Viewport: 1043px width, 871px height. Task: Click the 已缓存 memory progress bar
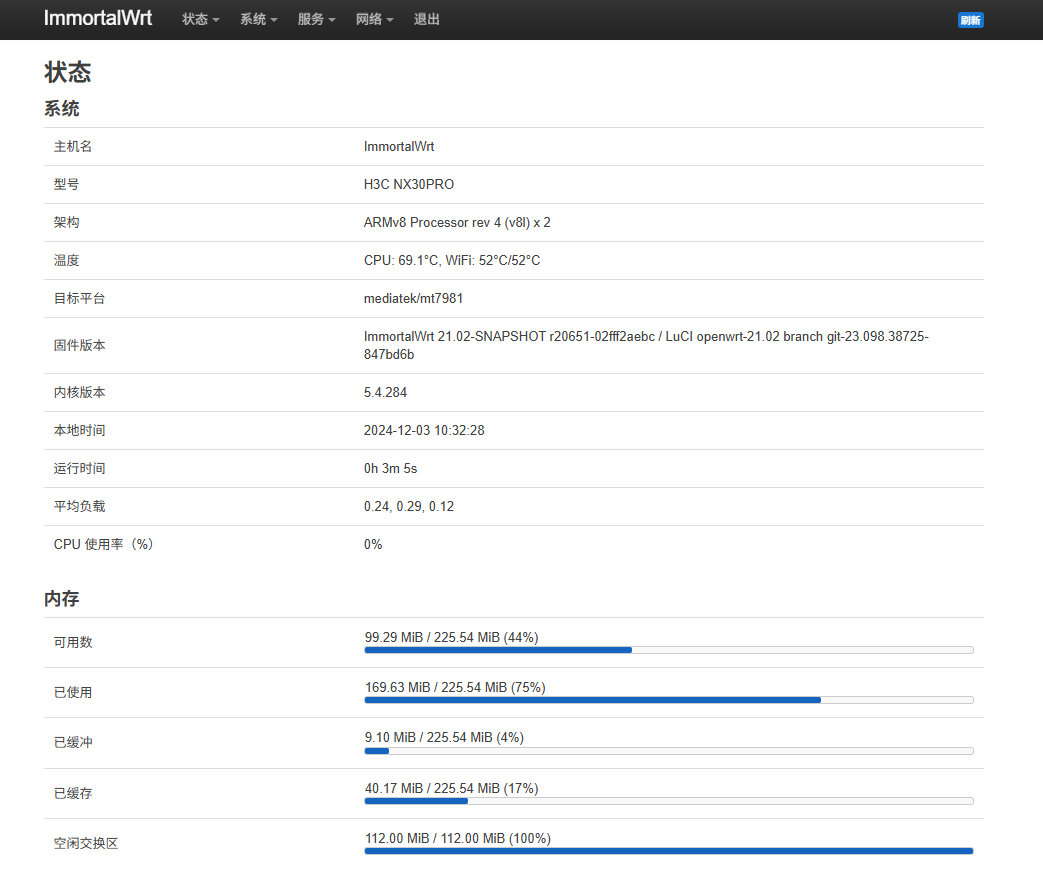point(669,801)
